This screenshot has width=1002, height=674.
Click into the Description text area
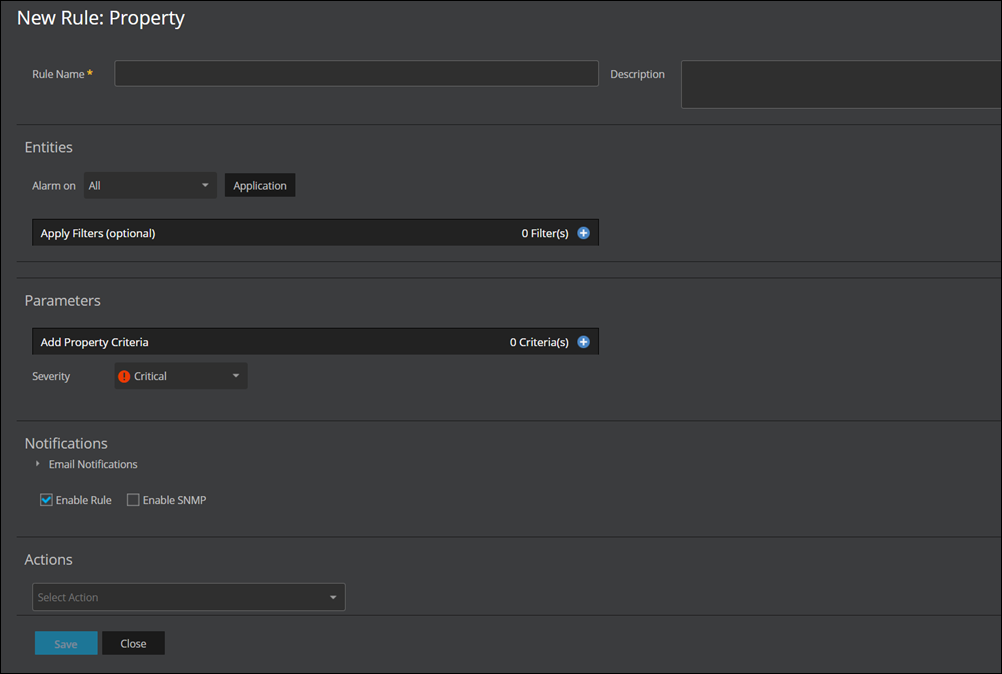840,84
